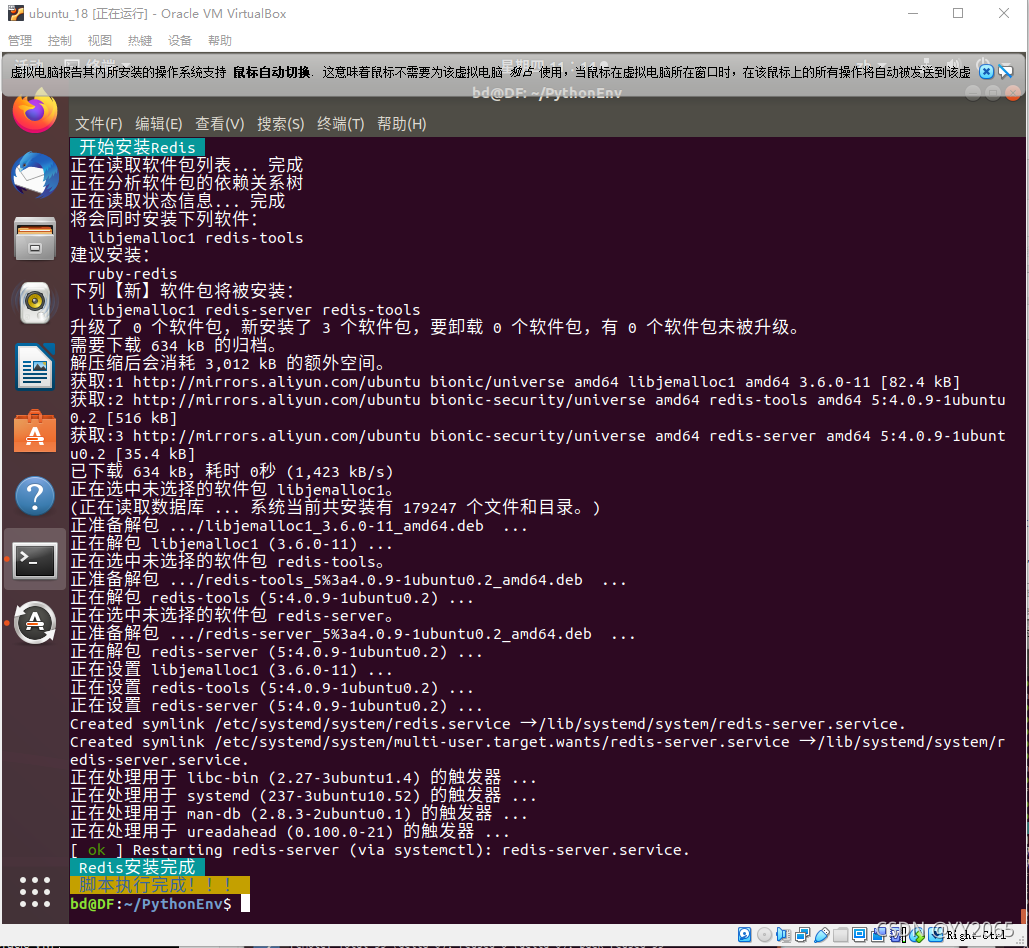
Task: Click yellow text 脚本执行完成！！！
Action: click(159, 885)
